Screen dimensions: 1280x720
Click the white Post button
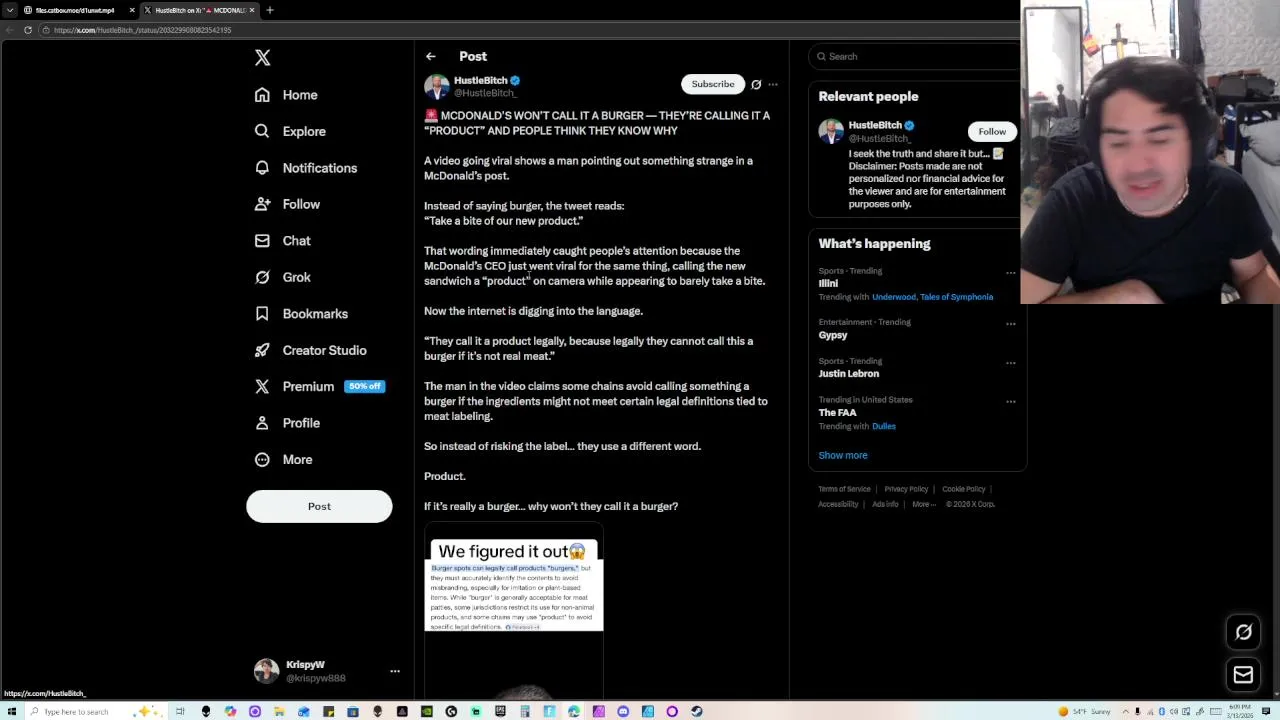tap(319, 506)
